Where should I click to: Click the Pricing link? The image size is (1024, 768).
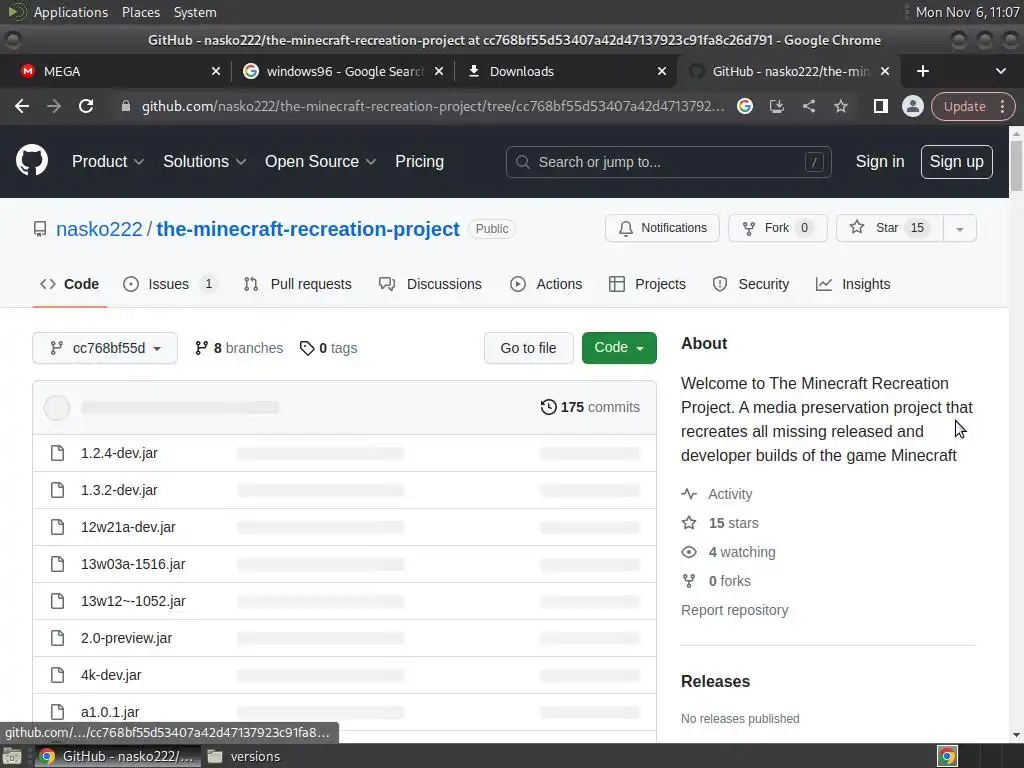tap(419, 161)
